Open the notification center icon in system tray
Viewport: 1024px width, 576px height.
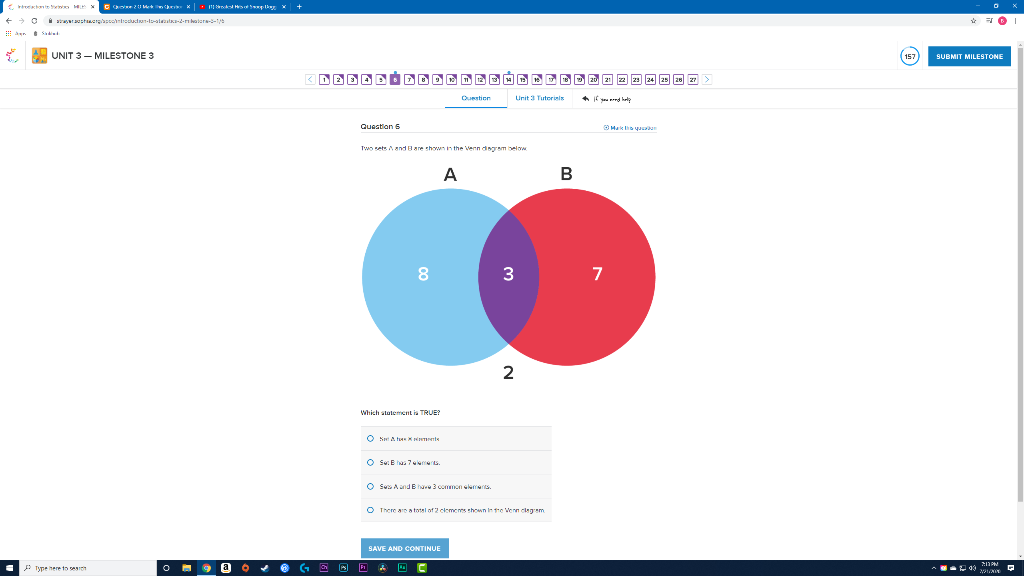(x=1011, y=568)
